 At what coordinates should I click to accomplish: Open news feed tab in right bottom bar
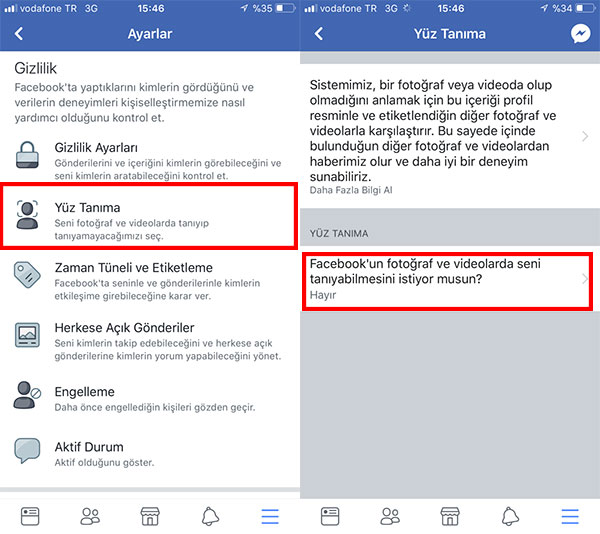[x=330, y=516]
